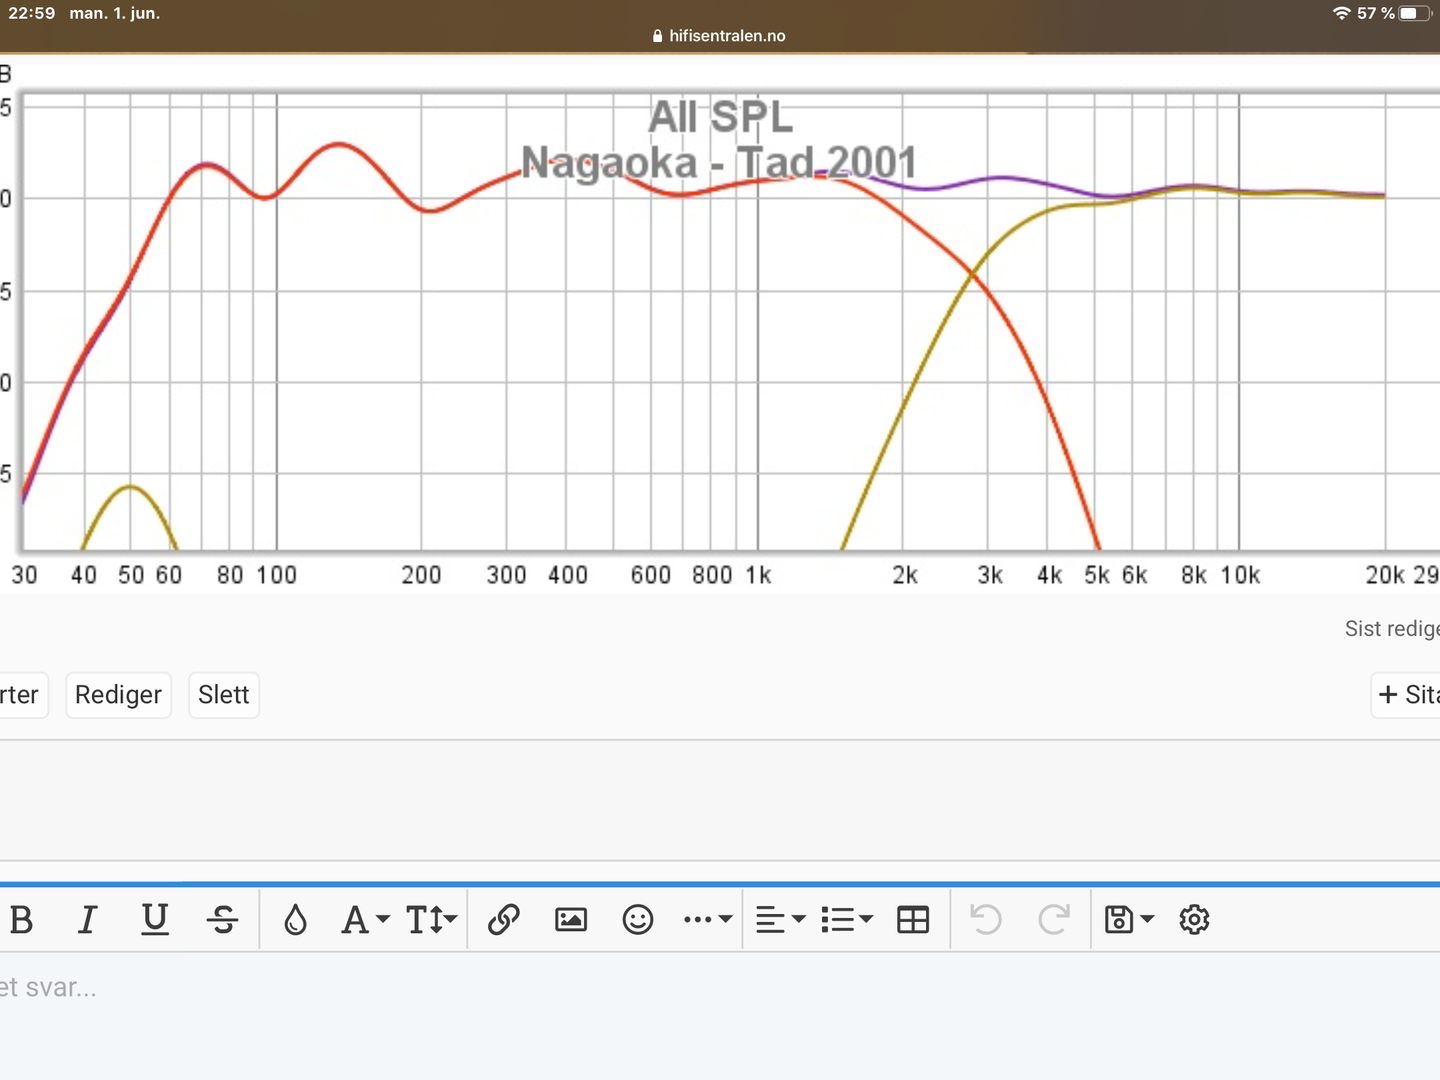Apply strikethrough formatting to text
1440x1080 pixels.
click(223, 919)
